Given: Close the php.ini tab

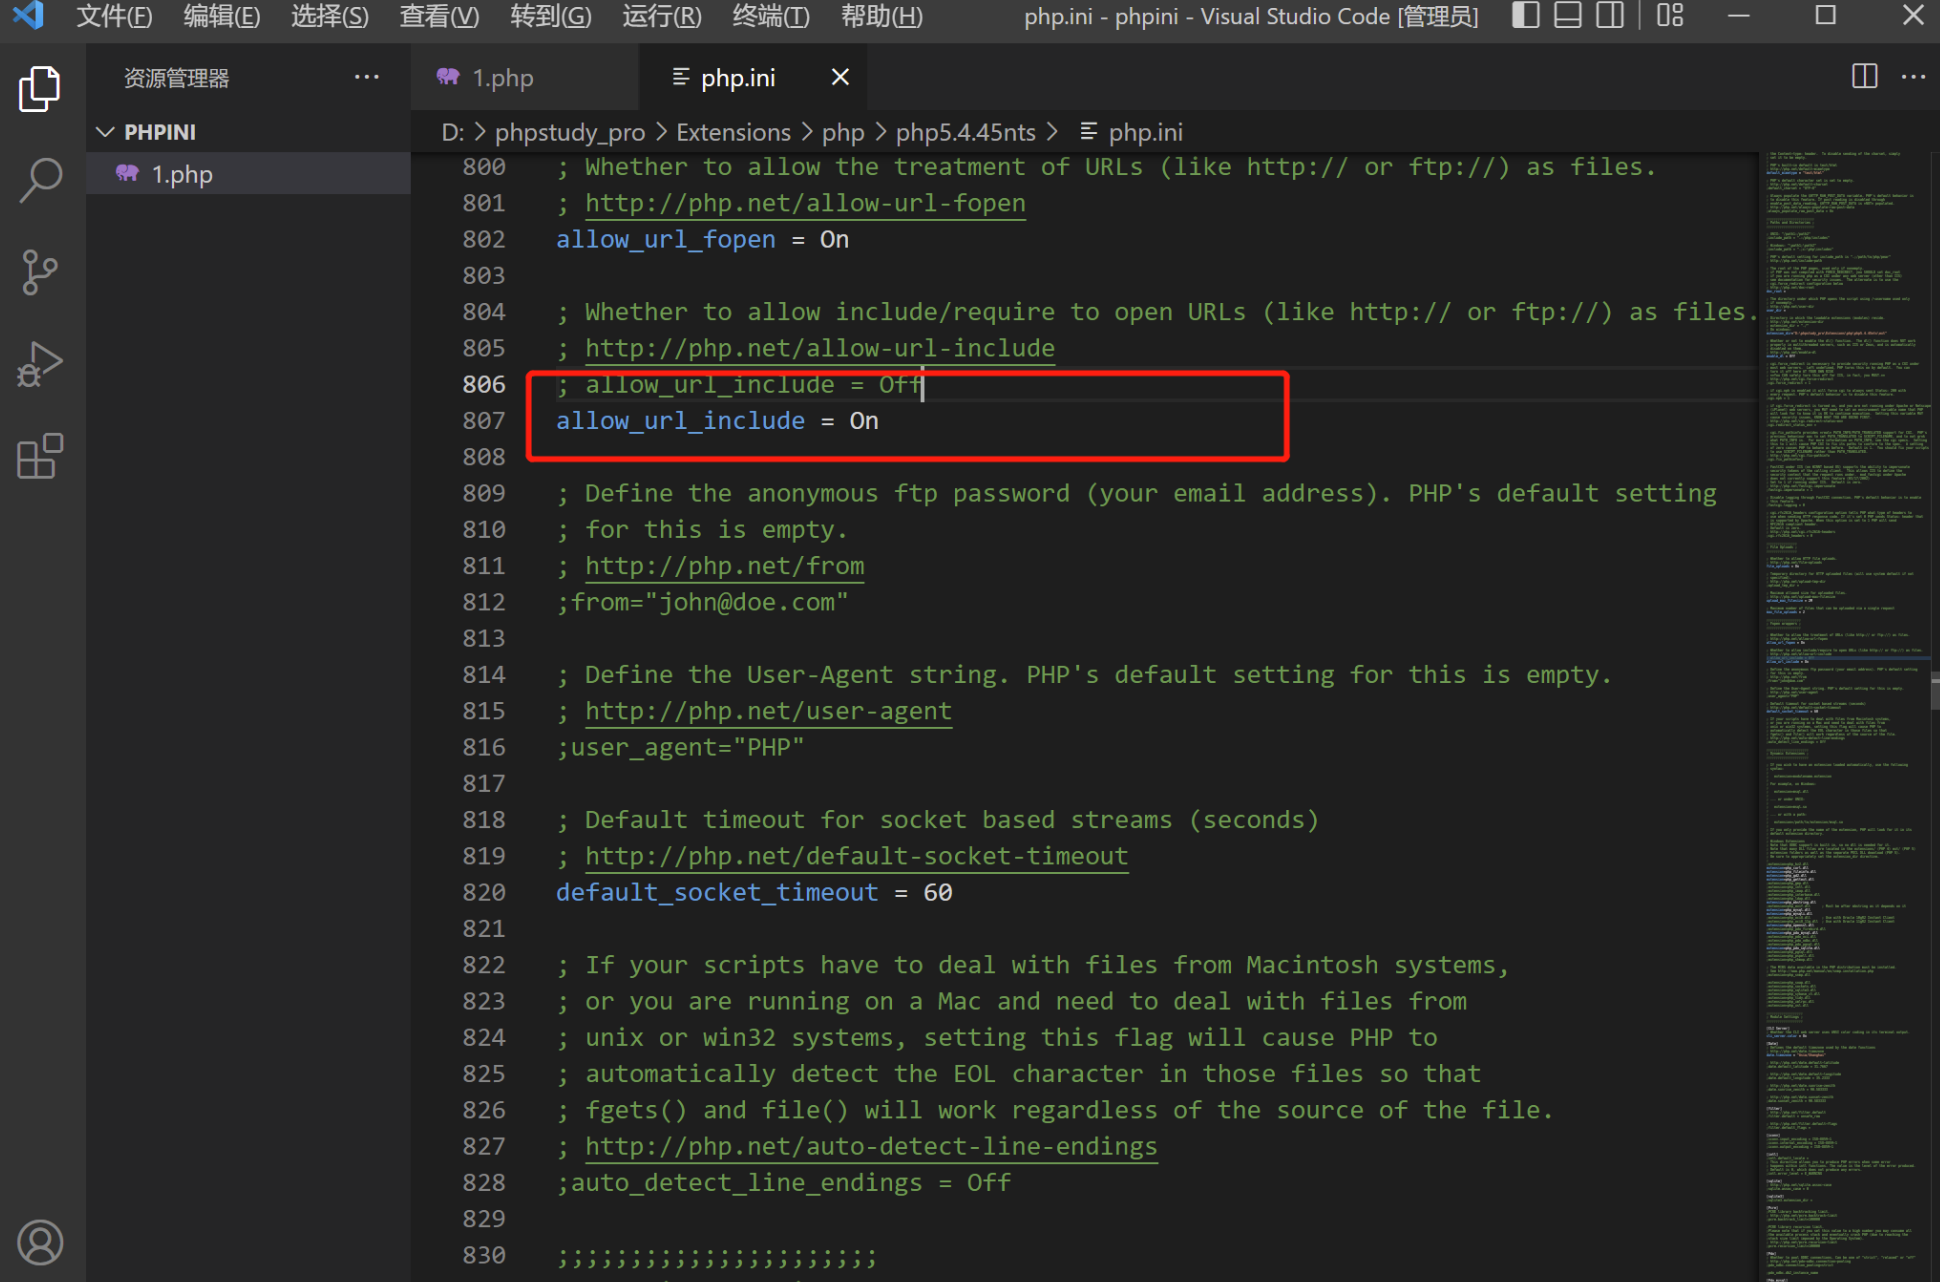Looking at the screenshot, I should point(840,77).
